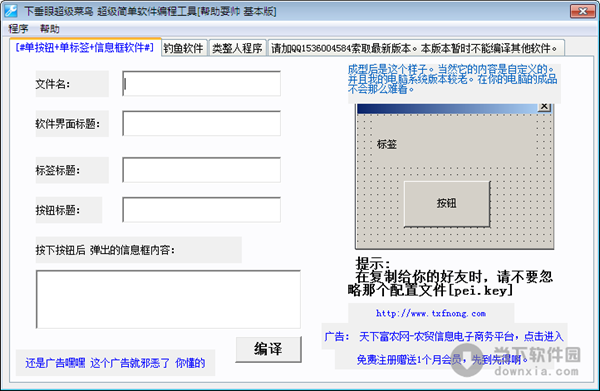
Task: Click the blue 成型后是这个样子 description text
Action: 452,79
